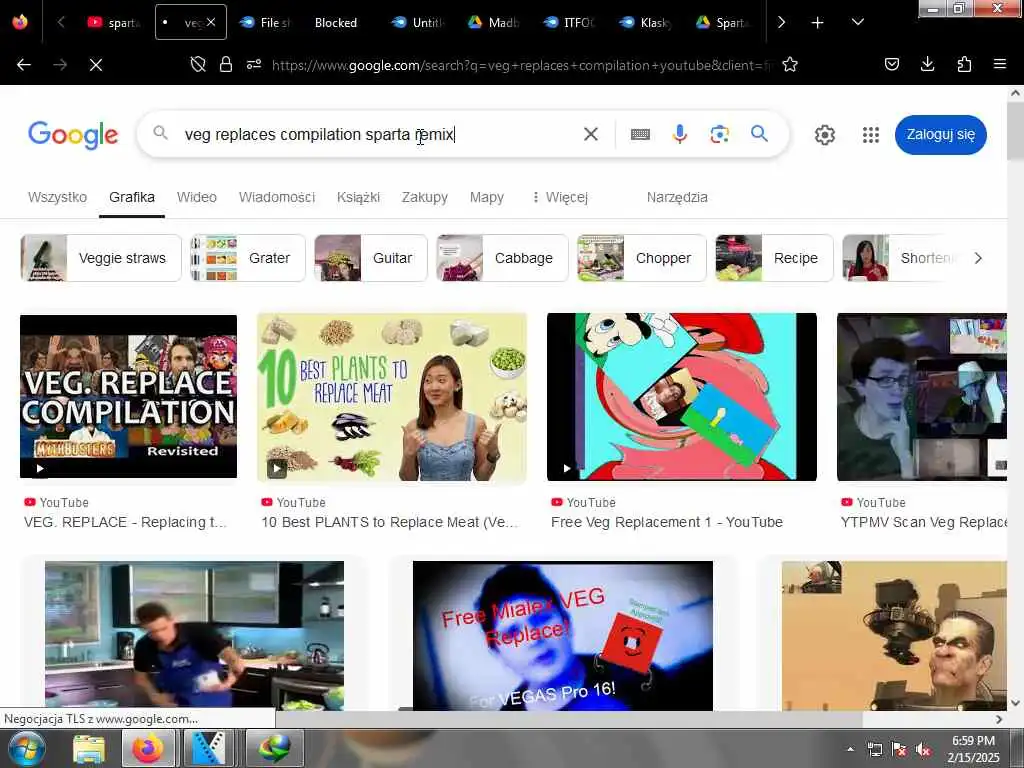1024x768 pixels.
Task: Show site security padlock info
Action: click(226, 64)
